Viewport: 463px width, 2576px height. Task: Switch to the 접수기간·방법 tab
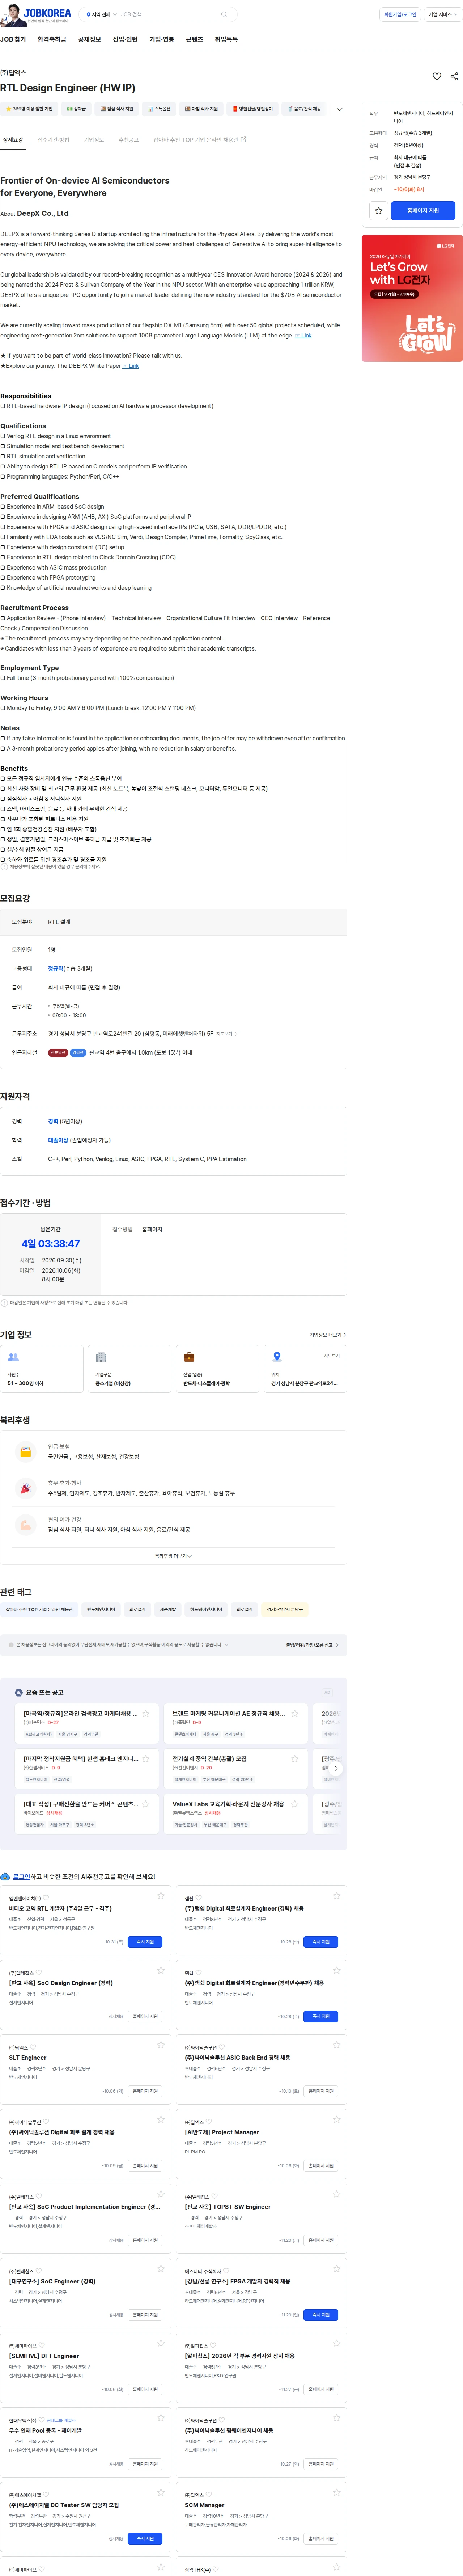pyautogui.click(x=54, y=140)
